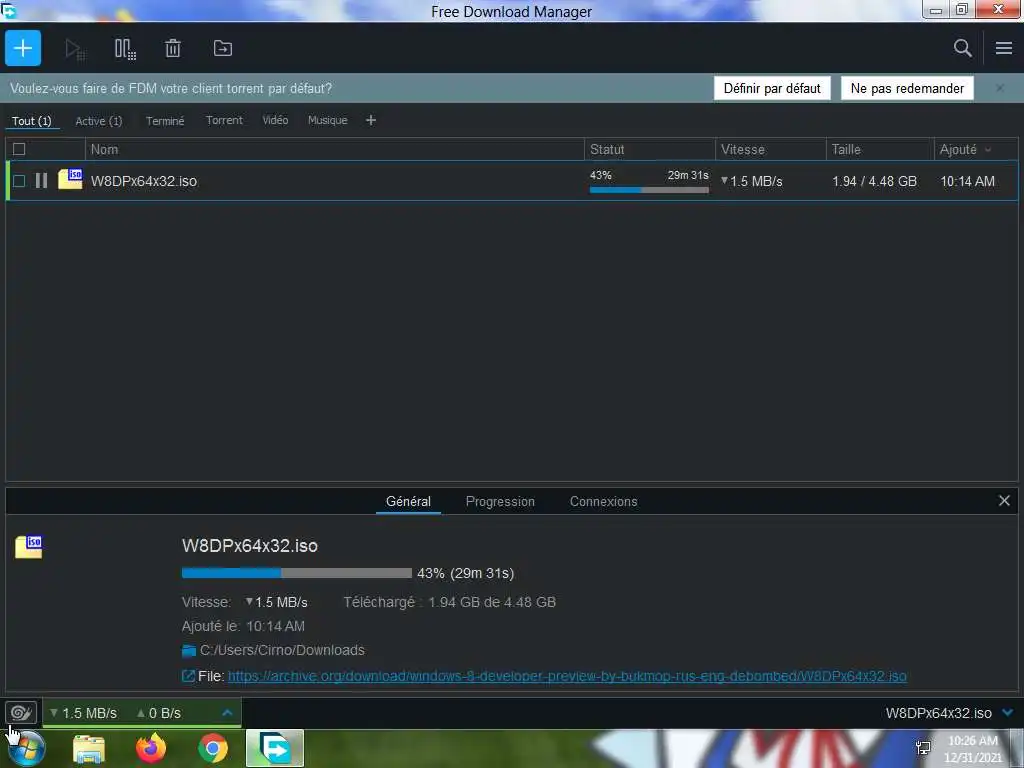Toggle the select-all checkbox in header

(x=19, y=149)
